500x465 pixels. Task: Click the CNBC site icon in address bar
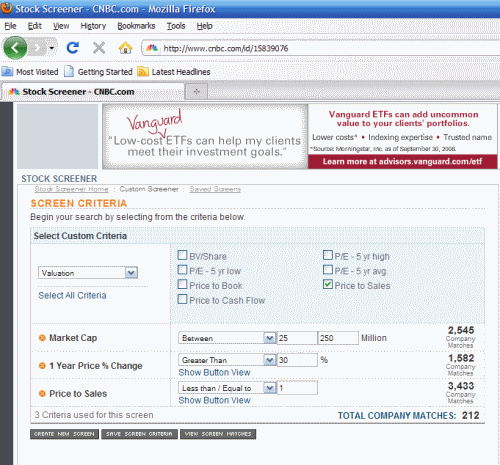pos(152,48)
